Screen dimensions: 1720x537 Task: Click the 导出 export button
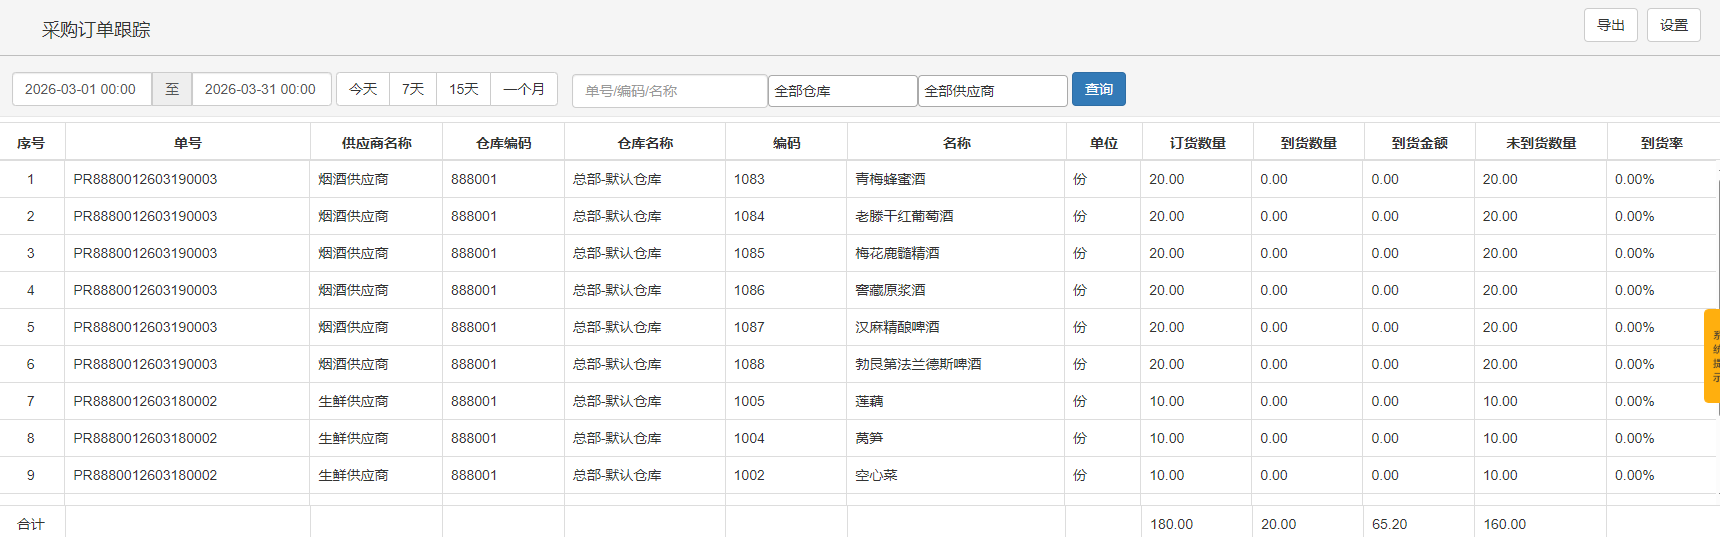click(1610, 25)
